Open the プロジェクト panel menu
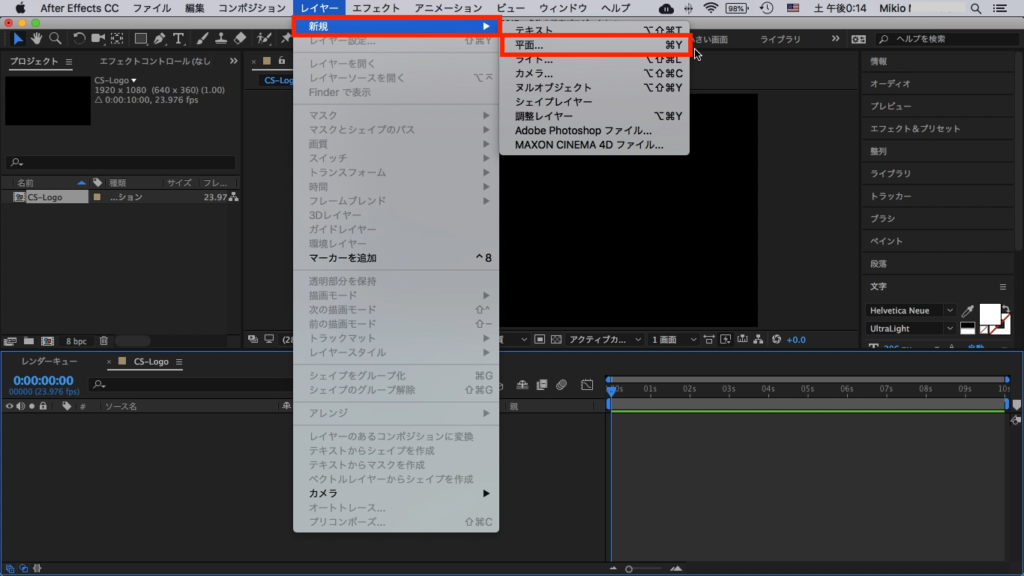Image resolution: width=1024 pixels, height=576 pixels. (69, 61)
